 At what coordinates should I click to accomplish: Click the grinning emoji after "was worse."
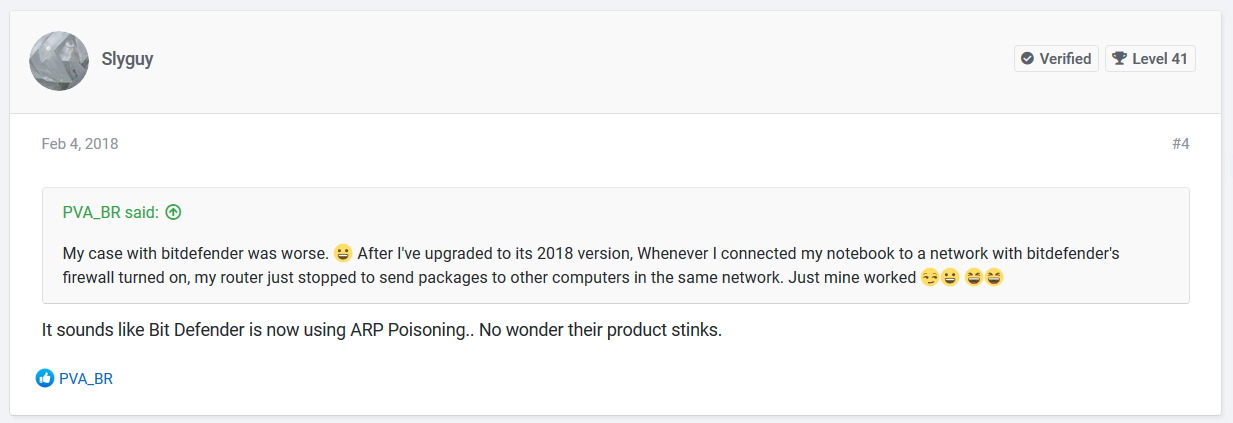pos(345,253)
